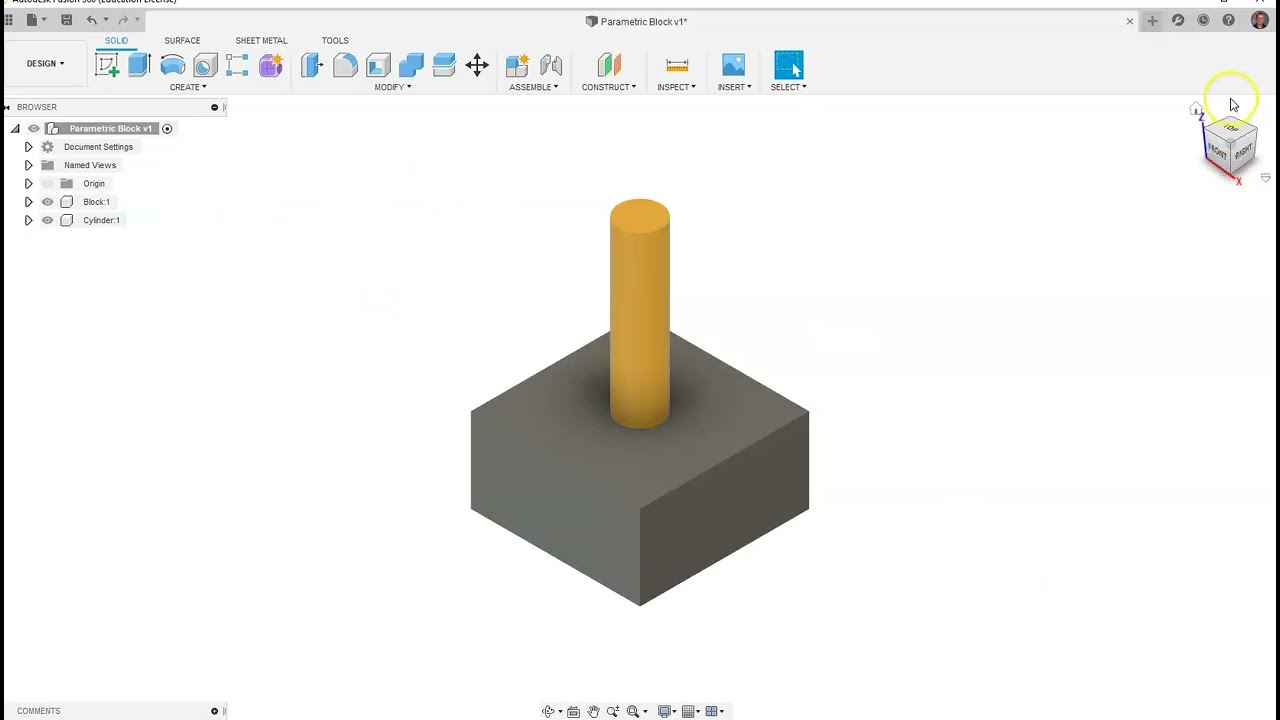Click the Look At icon in navigation bar
The width and height of the screenshot is (1280, 720).
pos(573,712)
